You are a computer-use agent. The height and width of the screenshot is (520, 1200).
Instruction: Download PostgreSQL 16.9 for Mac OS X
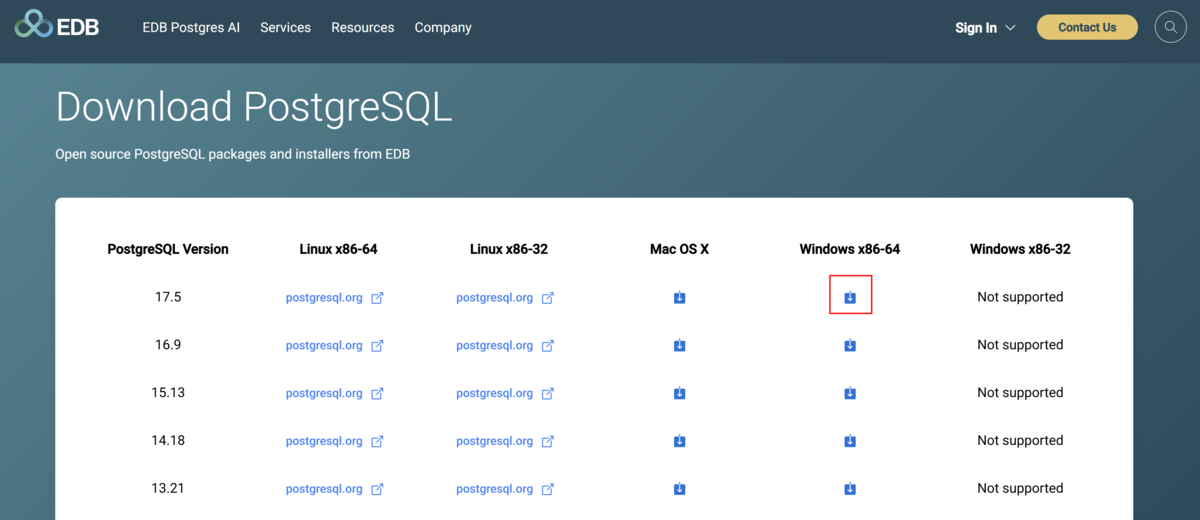coord(679,345)
